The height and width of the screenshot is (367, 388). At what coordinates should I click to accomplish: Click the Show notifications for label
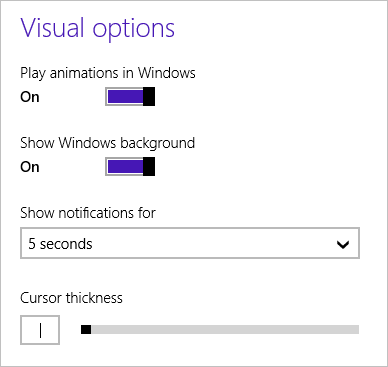[88, 213]
